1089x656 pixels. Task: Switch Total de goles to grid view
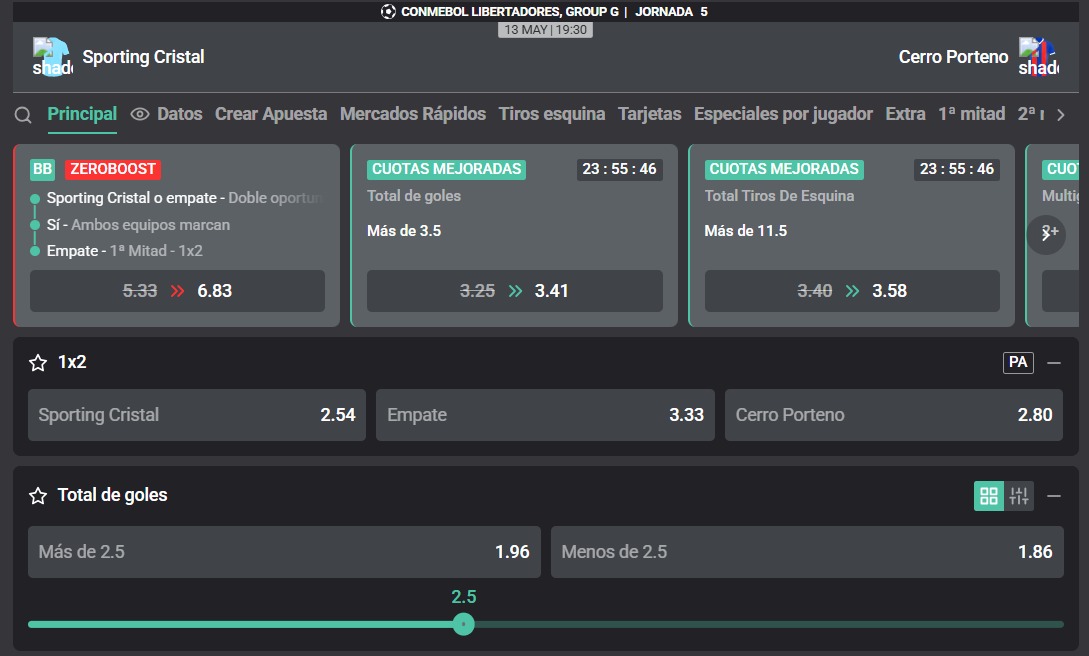[x=989, y=496]
